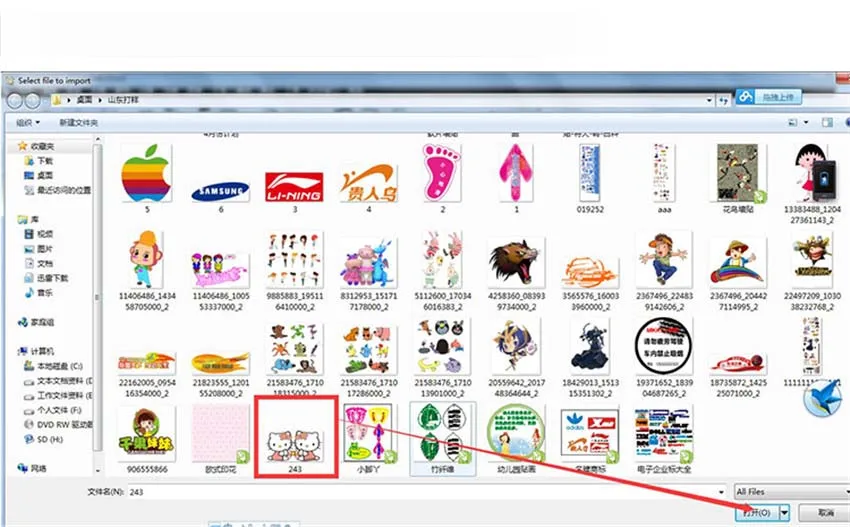Screen dimensions: 850x527
Task: Click navigation pane scrollbar up arrow
Action: (98, 140)
